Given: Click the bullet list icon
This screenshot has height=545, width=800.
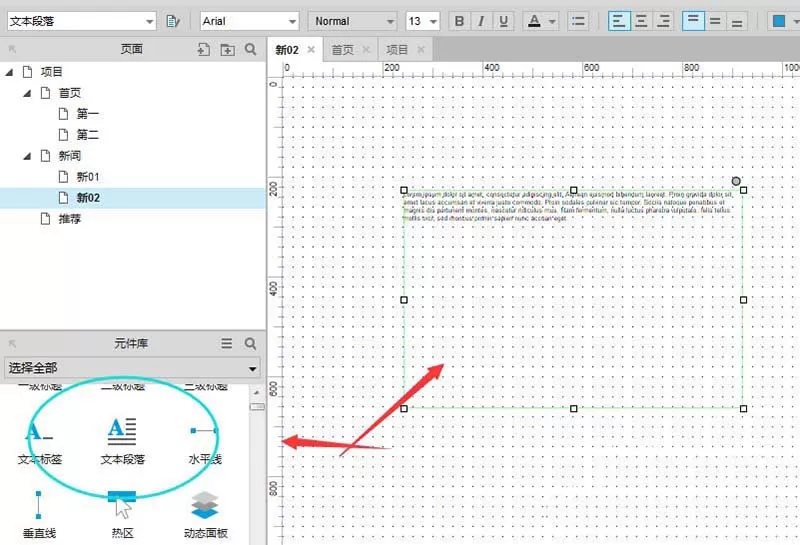Looking at the screenshot, I should pos(578,21).
